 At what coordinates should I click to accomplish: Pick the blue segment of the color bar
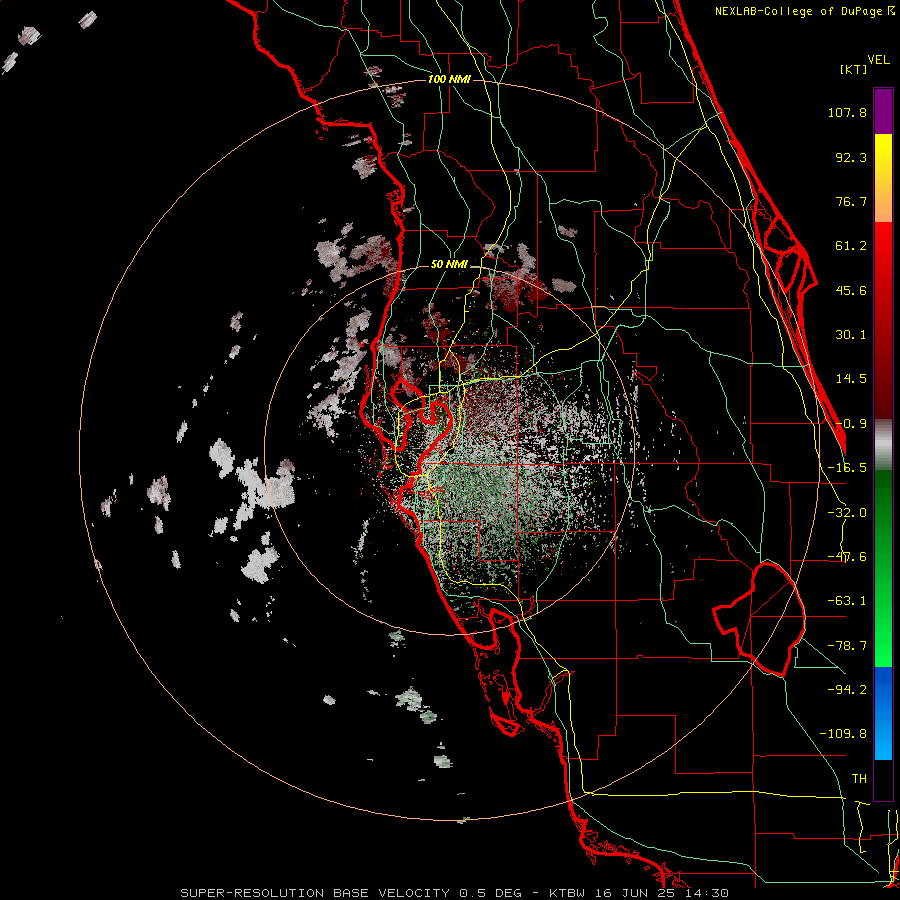(883, 713)
